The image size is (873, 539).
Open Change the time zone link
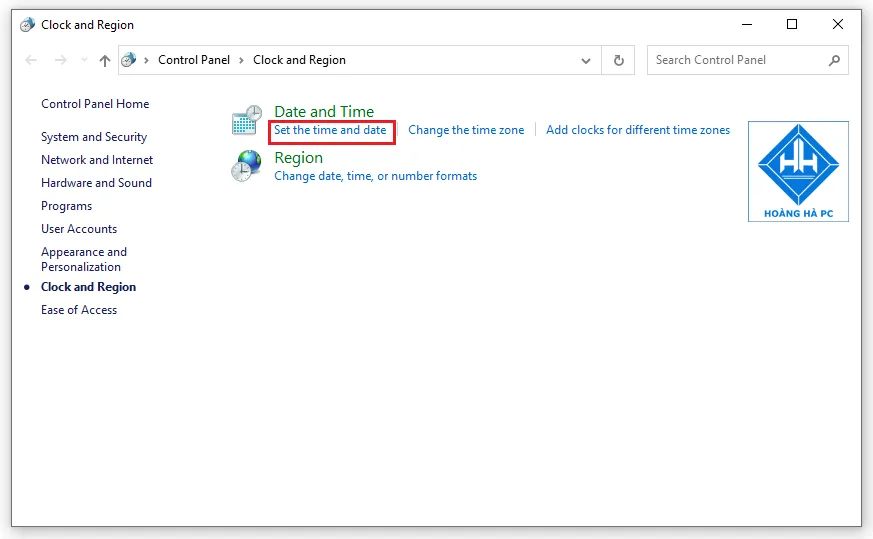[x=466, y=130]
